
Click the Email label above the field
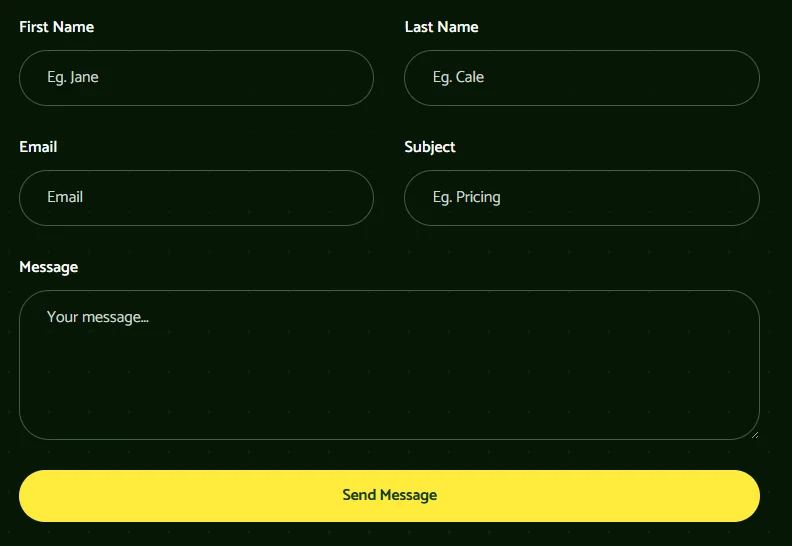38,147
